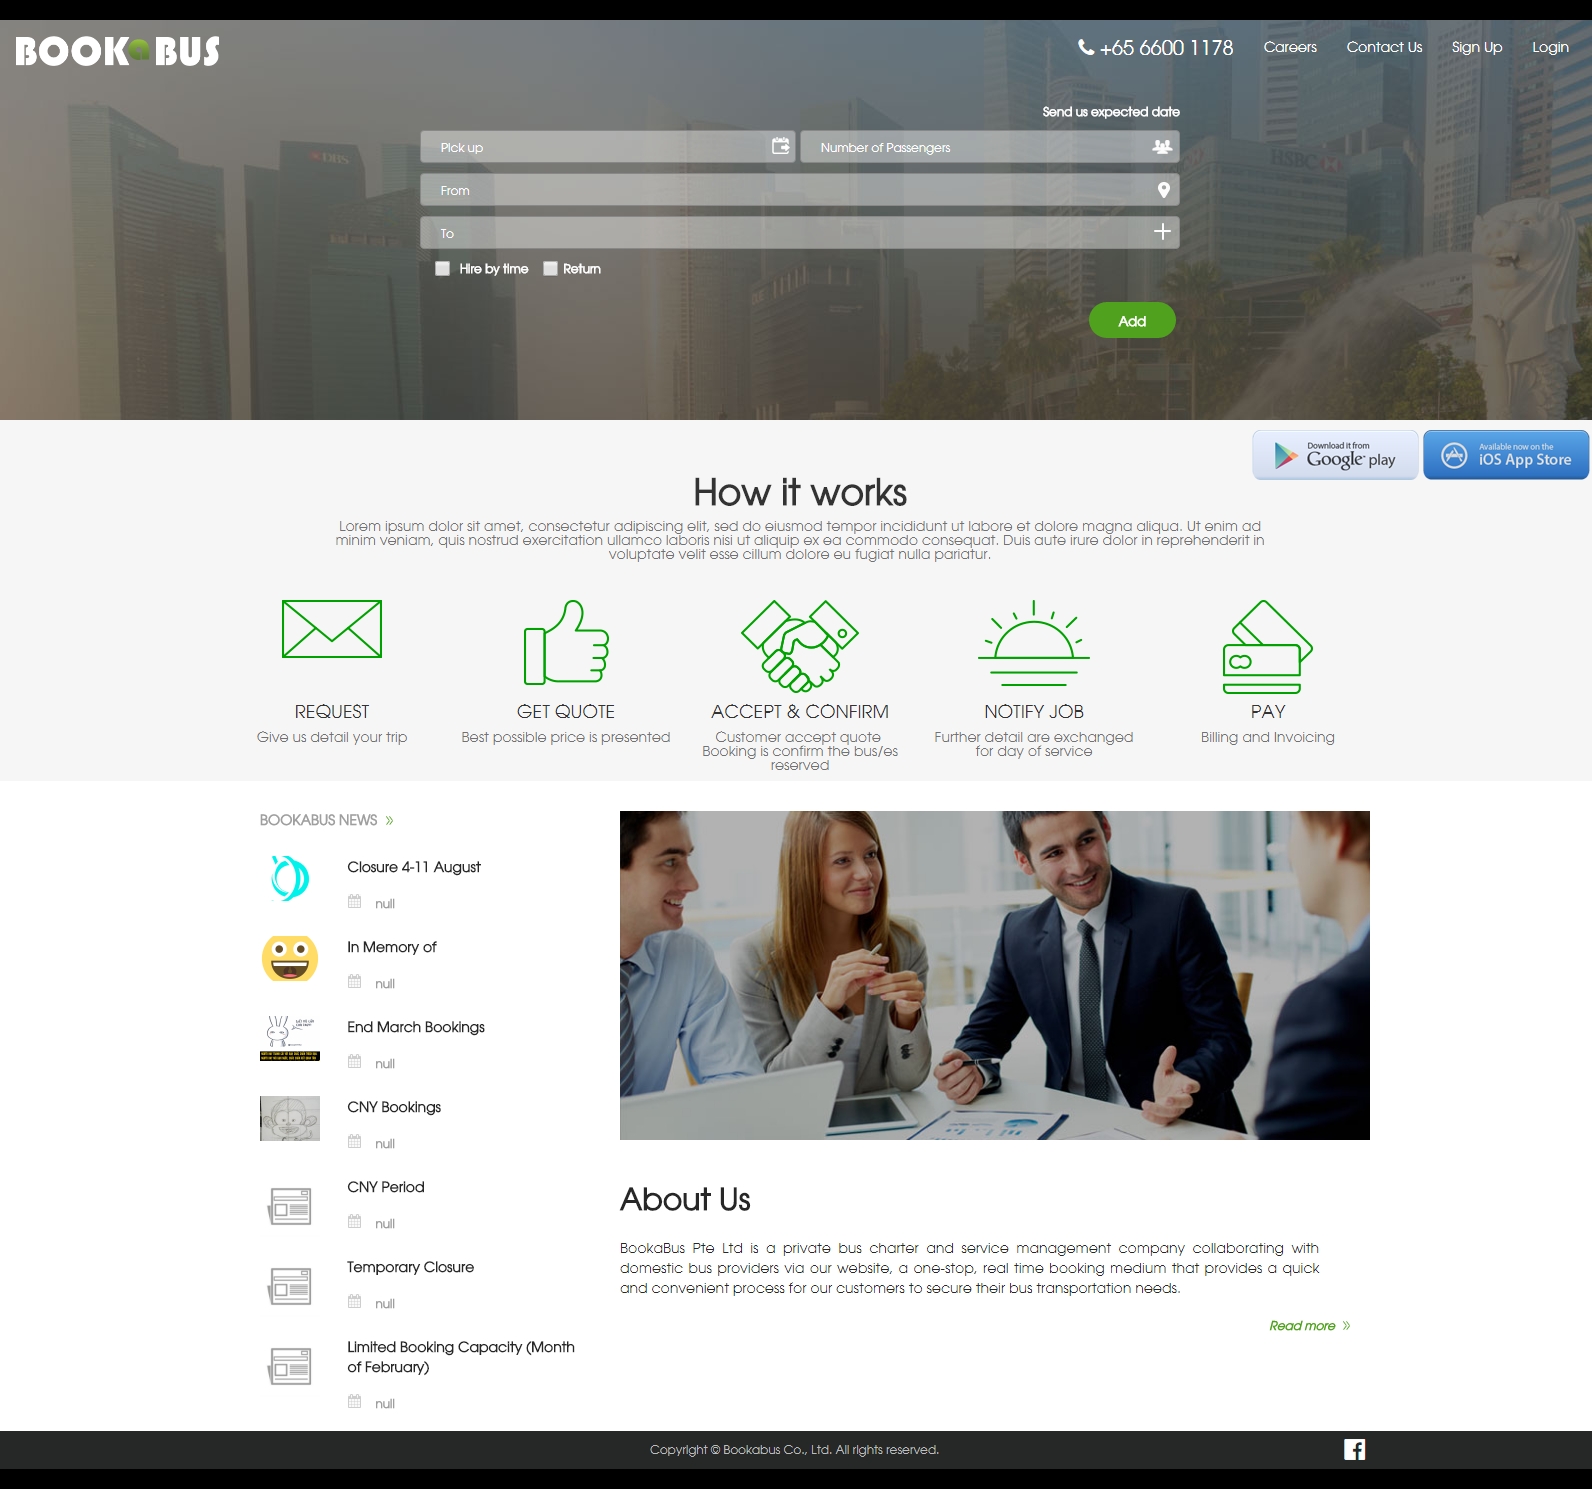Click the Request envelope icon
Screen dimensions: 1592x1489
coord(332,629)
